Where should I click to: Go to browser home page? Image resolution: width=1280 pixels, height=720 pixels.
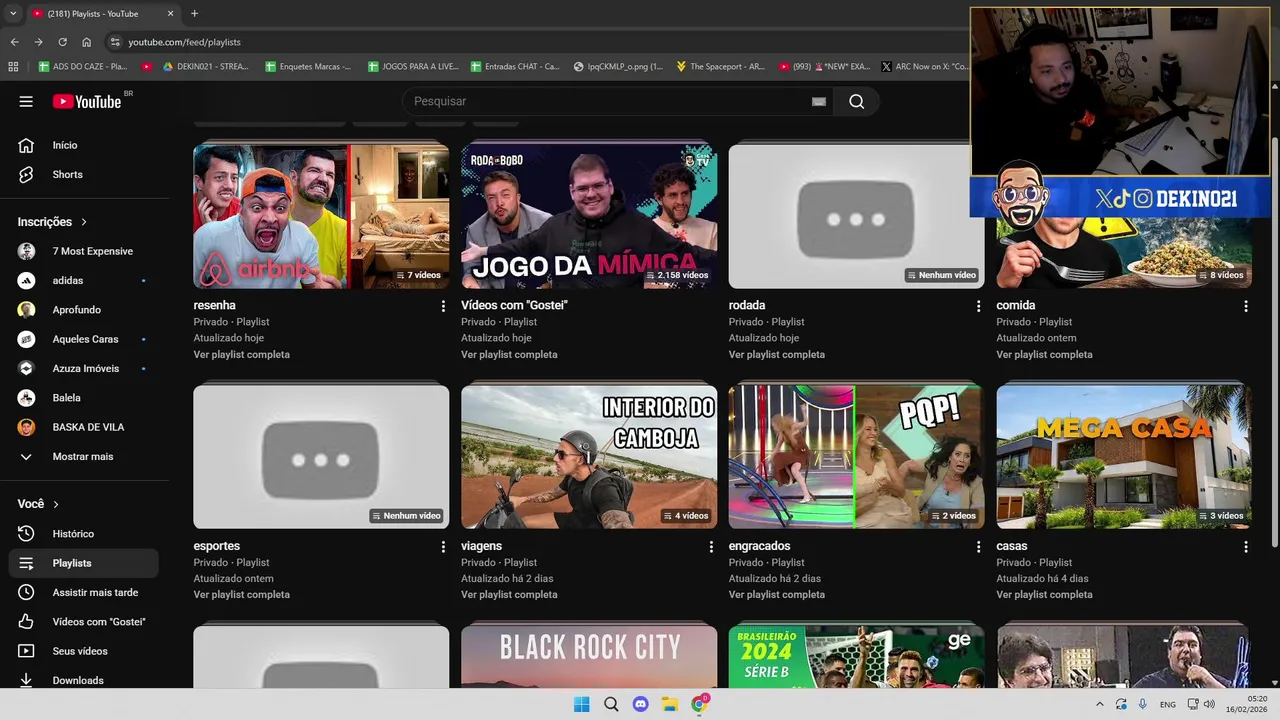[86, 42]
